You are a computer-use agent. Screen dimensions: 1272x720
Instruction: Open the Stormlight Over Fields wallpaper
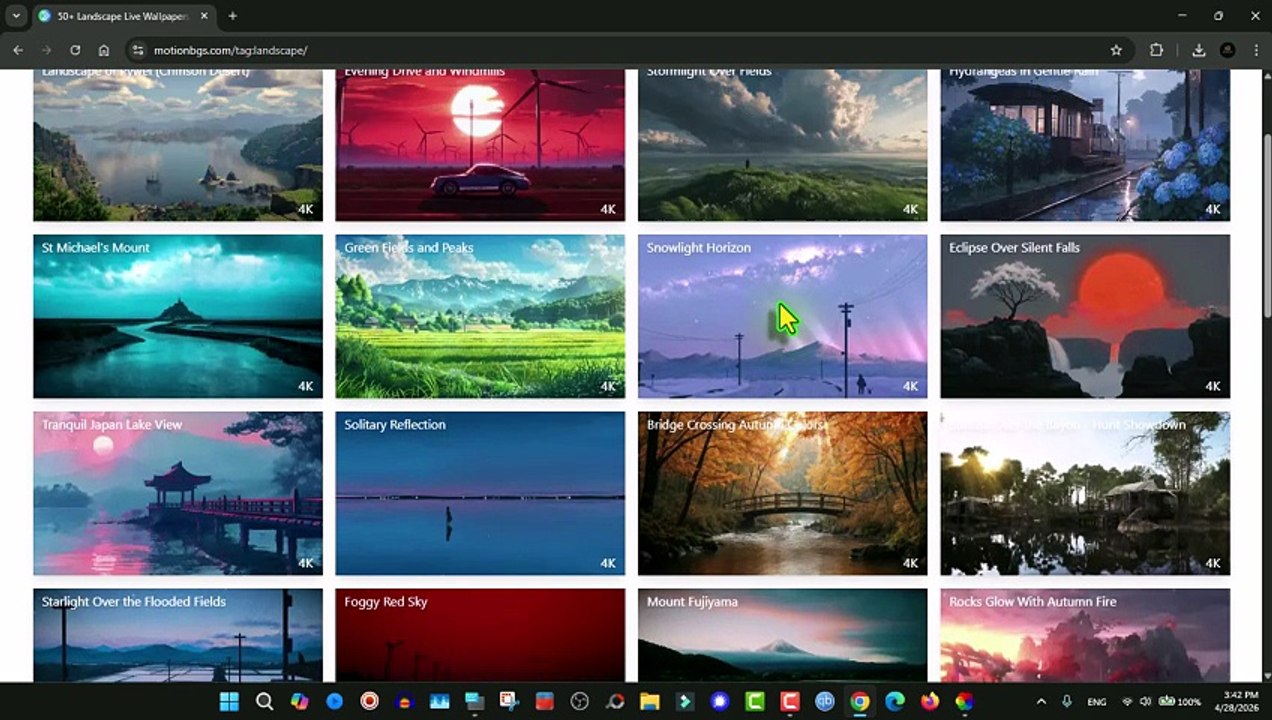[782, 145]
